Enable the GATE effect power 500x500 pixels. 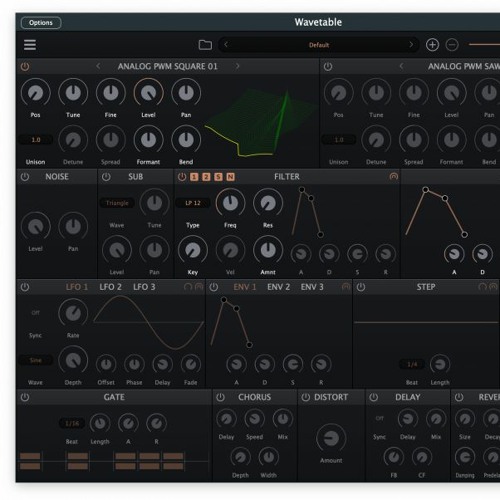25,397
